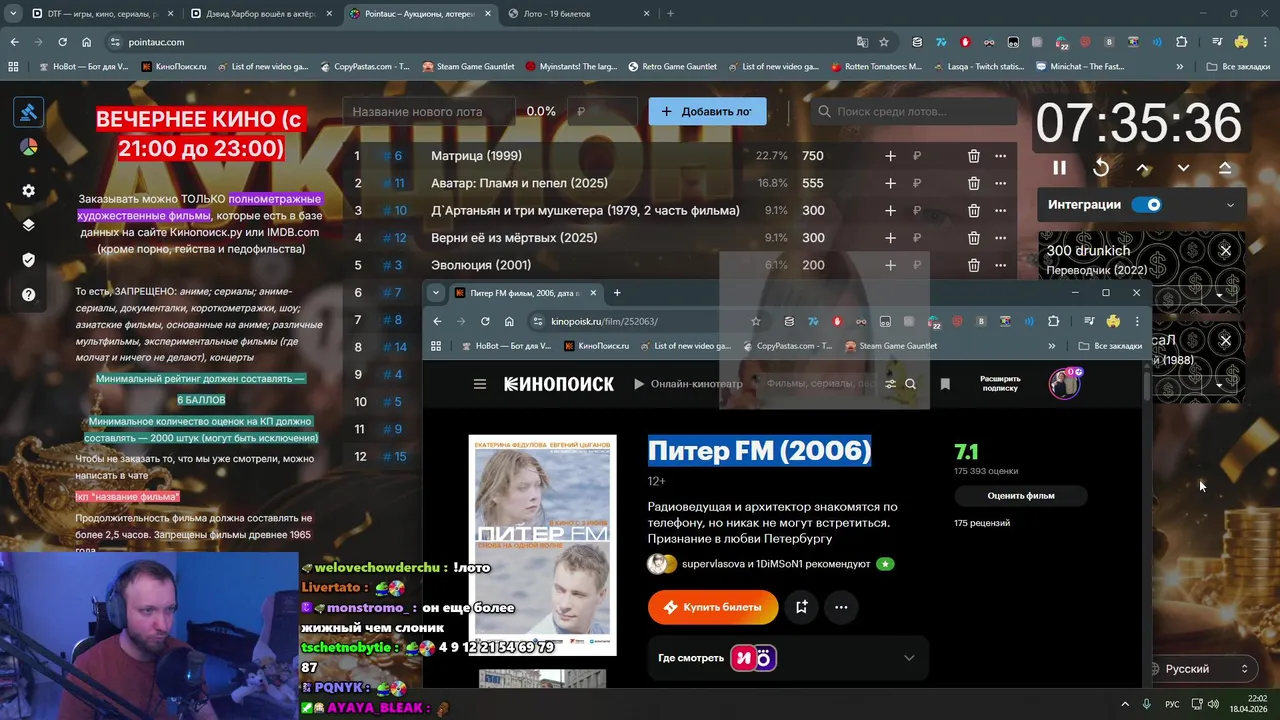Delete the Эволюция (2001) lot
Image resolution: width=1280 pixels, height=720 pixels.
click(973, 265)
